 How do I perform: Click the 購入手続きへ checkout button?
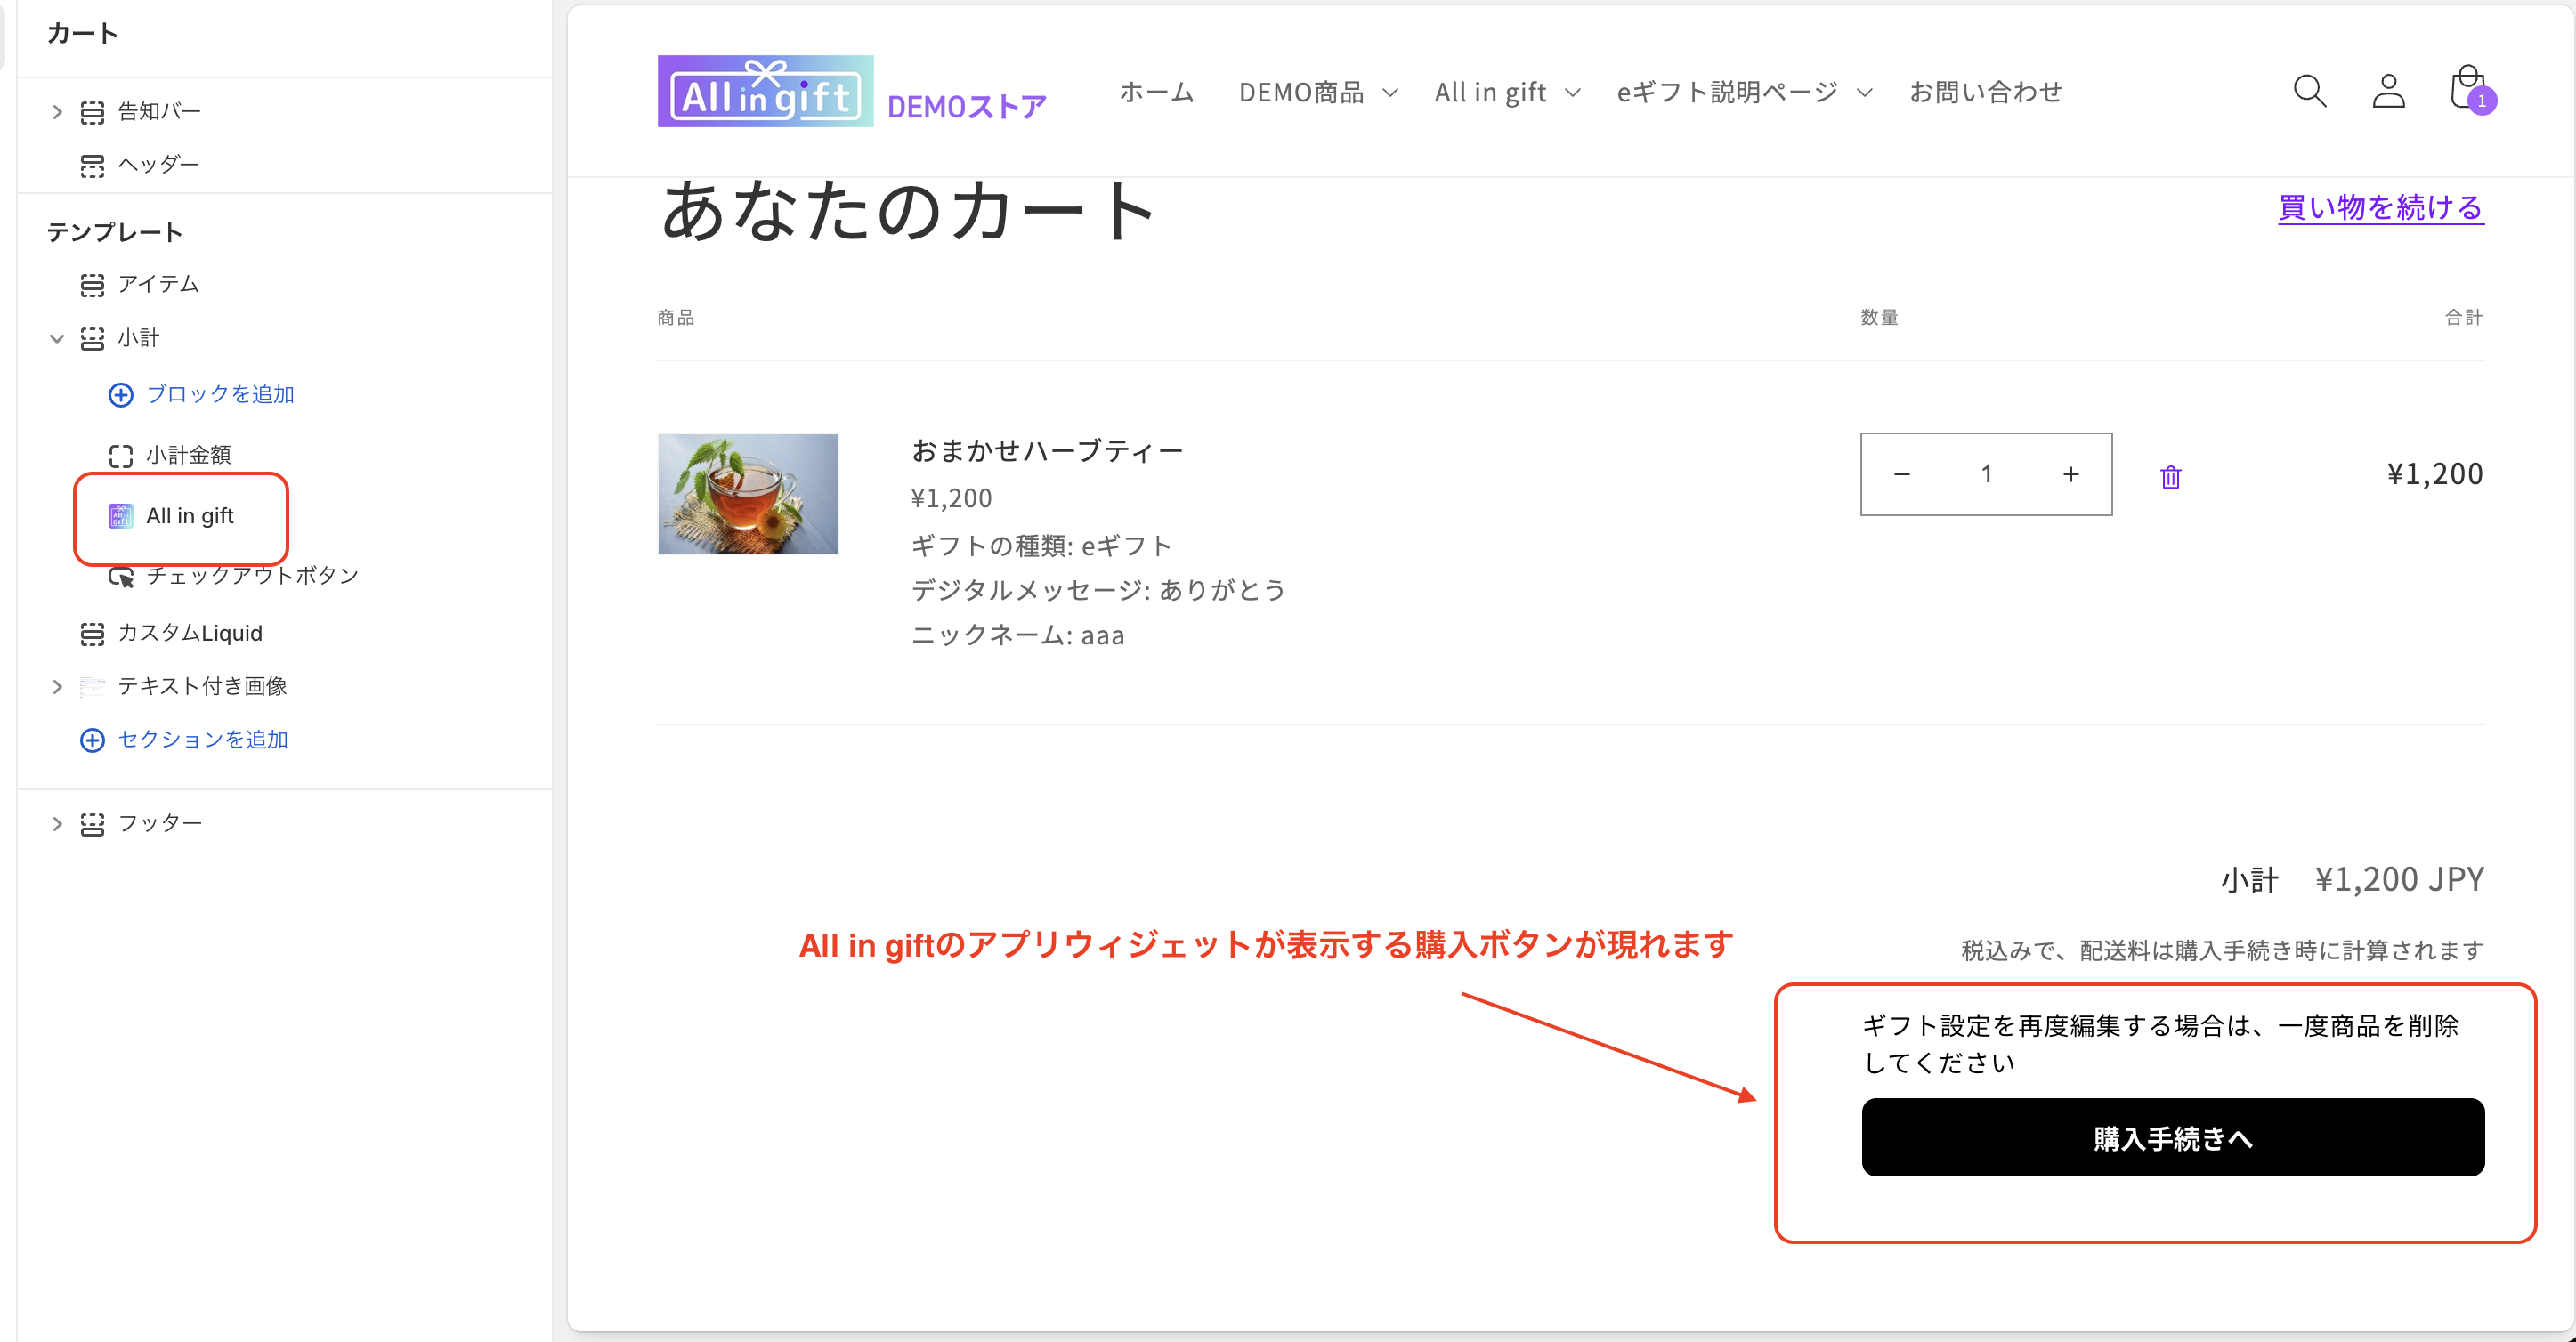[2172, 1138]
